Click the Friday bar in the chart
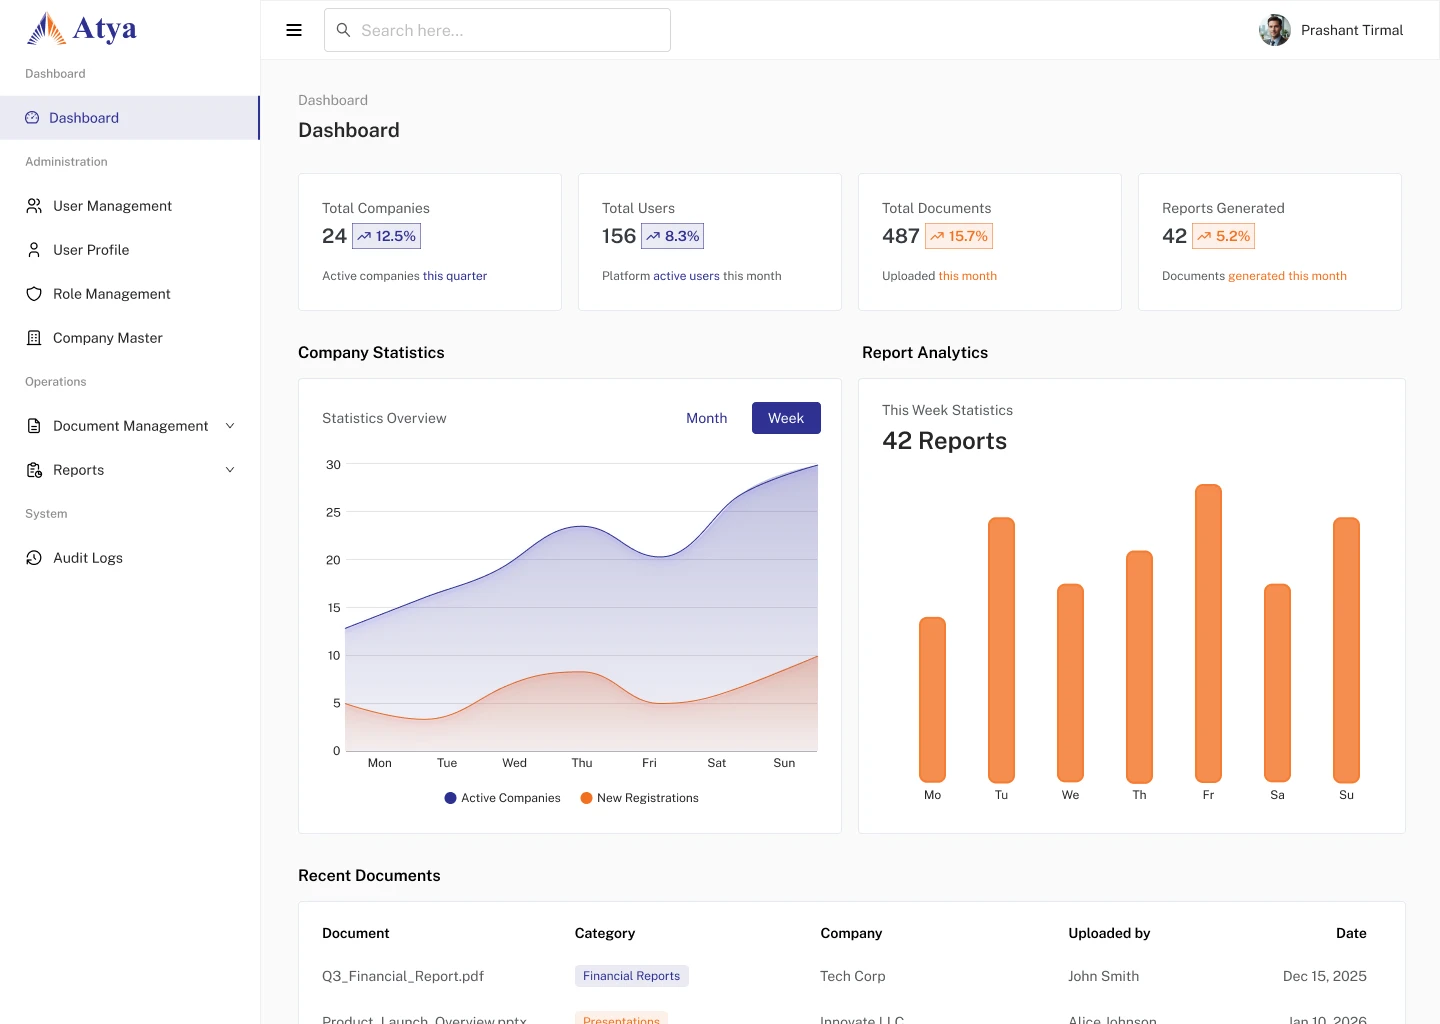This screenshot has height=1024, width=1440. coord(1208,633)
